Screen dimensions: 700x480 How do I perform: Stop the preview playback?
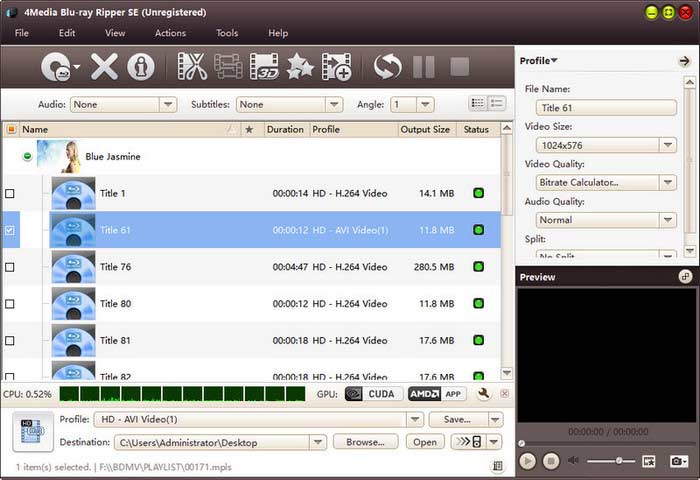pos(551,460)
